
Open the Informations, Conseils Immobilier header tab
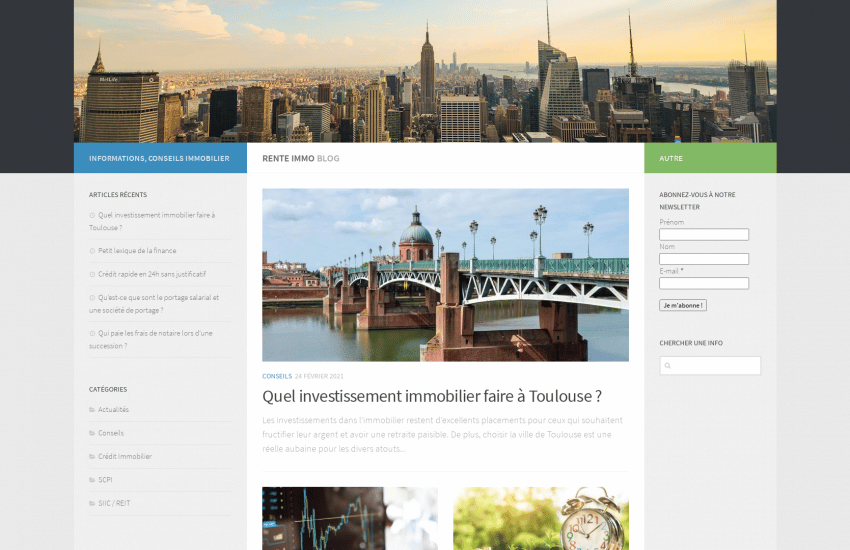159,158
